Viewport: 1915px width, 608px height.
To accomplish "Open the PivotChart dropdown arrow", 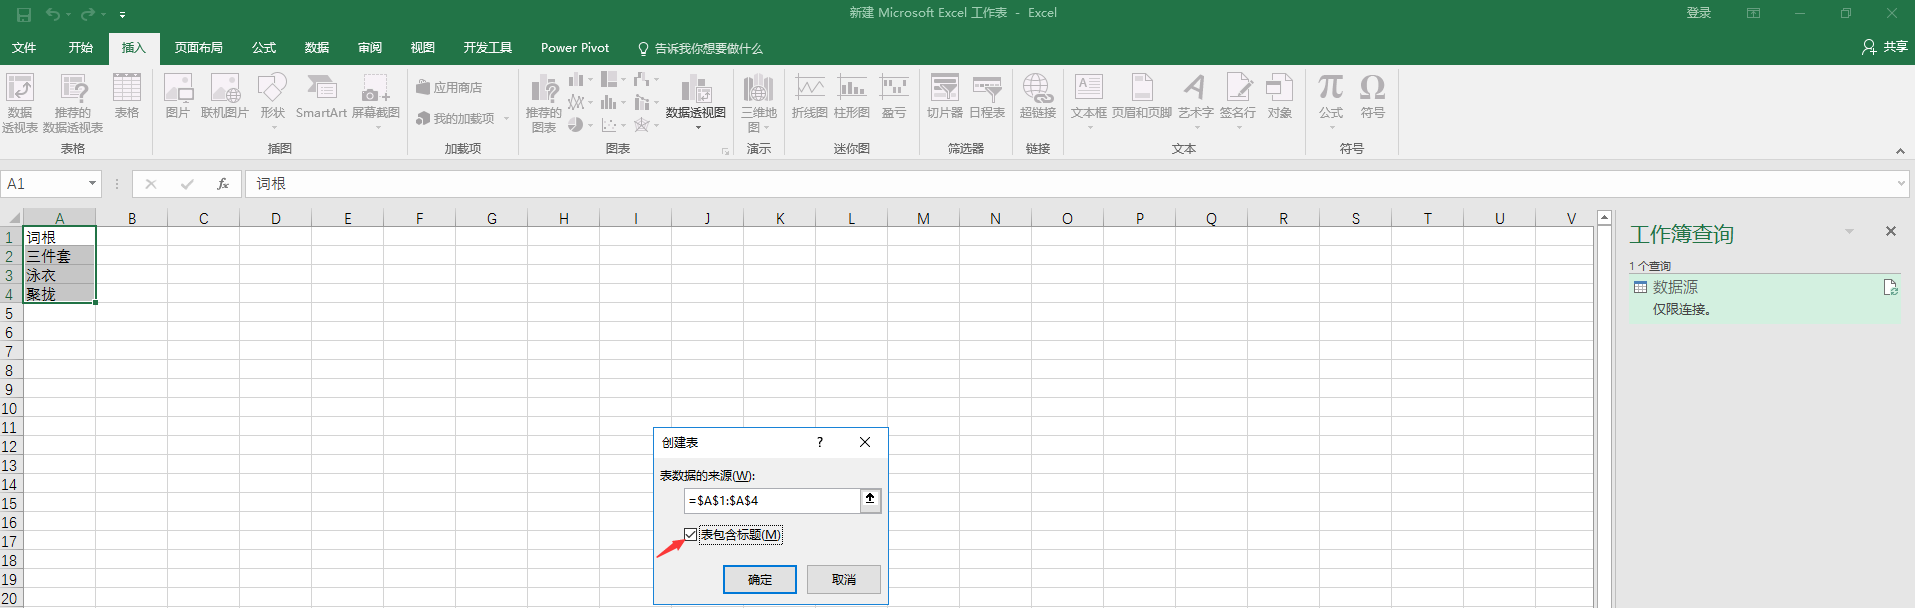I will (x=698, y=128).
